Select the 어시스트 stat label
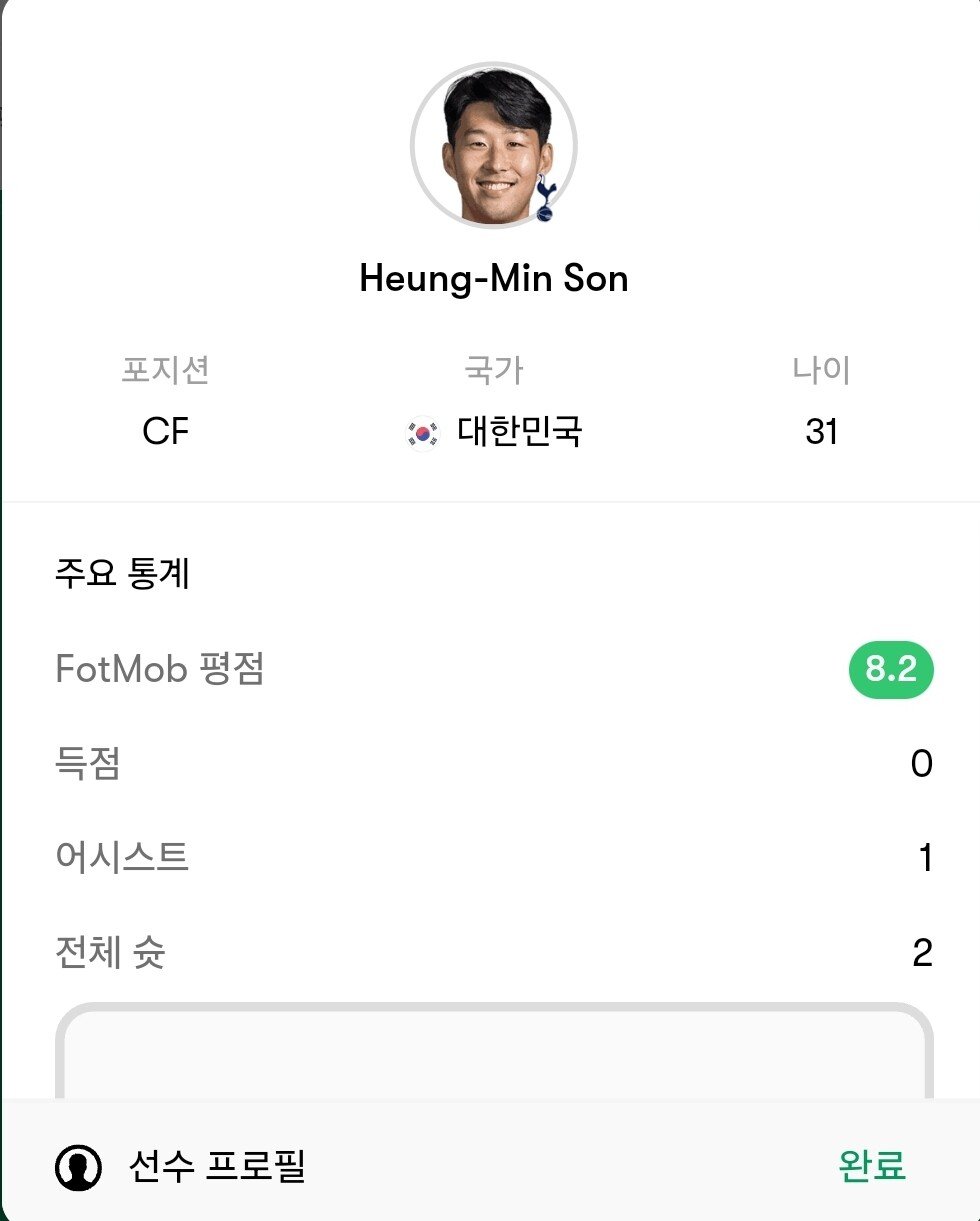 [122, 858]
